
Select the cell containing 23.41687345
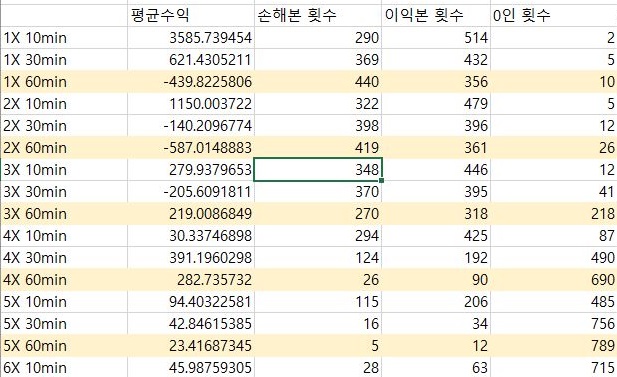point(191,346)
